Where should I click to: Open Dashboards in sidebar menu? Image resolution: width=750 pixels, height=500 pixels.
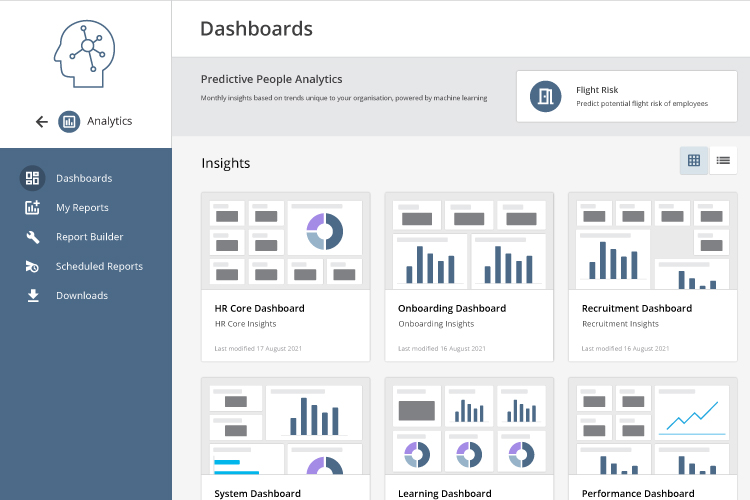(84, 178)
